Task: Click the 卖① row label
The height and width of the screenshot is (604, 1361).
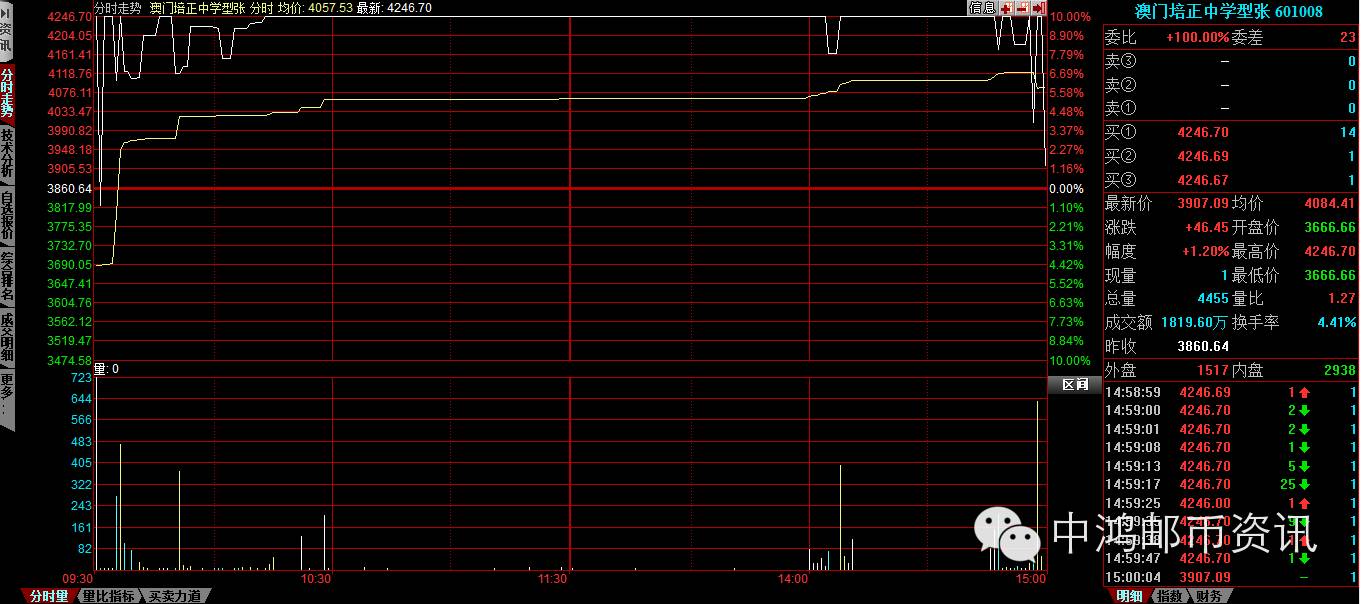Action: [x=1120, y=108]
